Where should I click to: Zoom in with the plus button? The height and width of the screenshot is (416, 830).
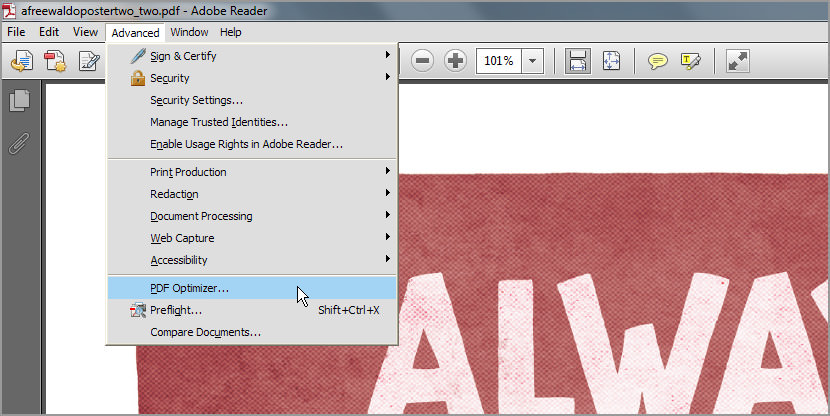455,61
